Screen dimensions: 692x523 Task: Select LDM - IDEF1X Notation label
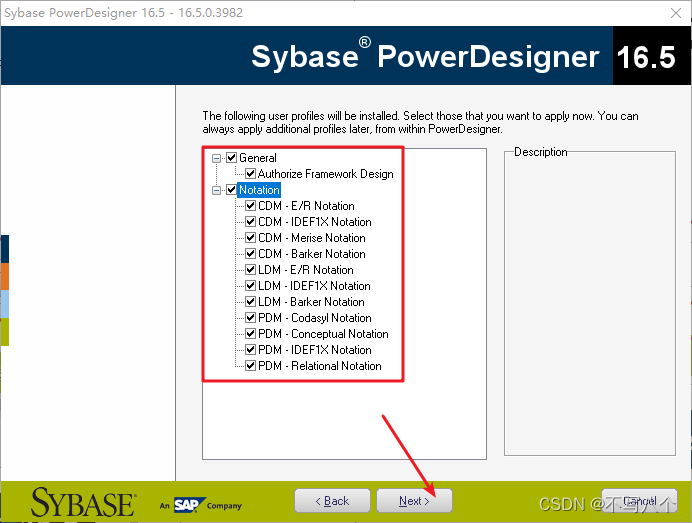[314, 286]
